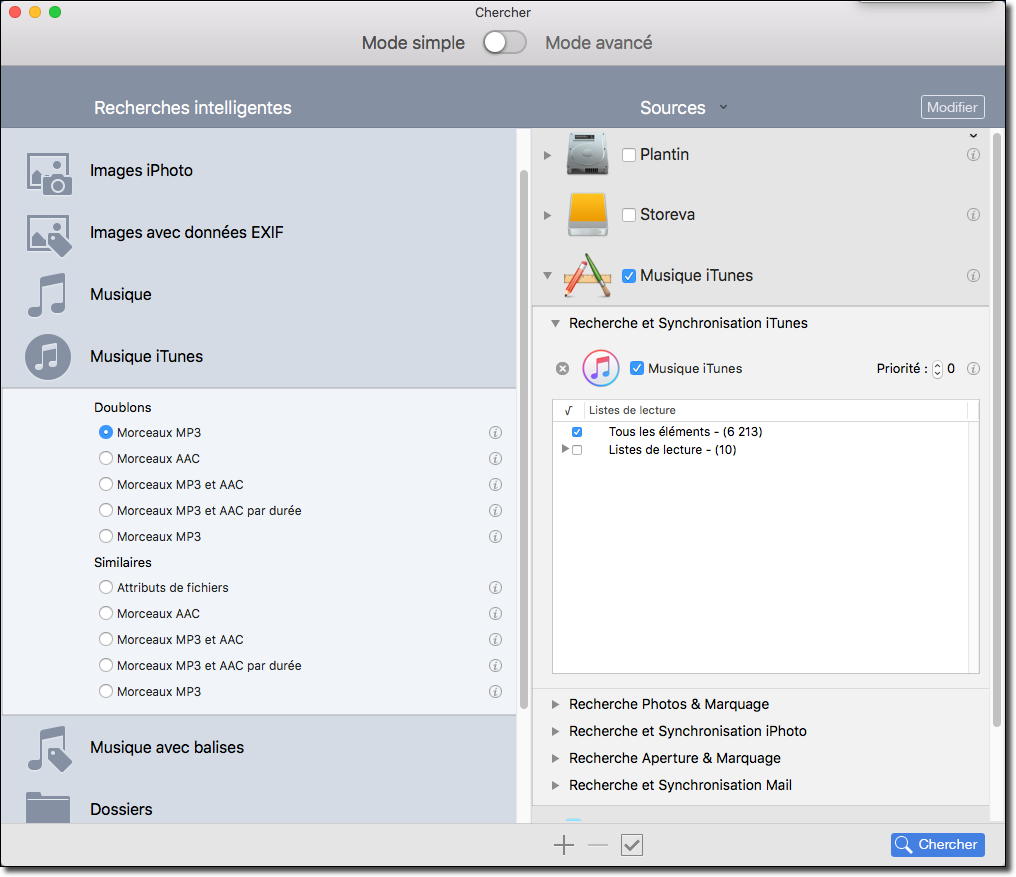Click the Plantin hard drive icon
This screenshot has height=877, width=1016.
(587, 154)
